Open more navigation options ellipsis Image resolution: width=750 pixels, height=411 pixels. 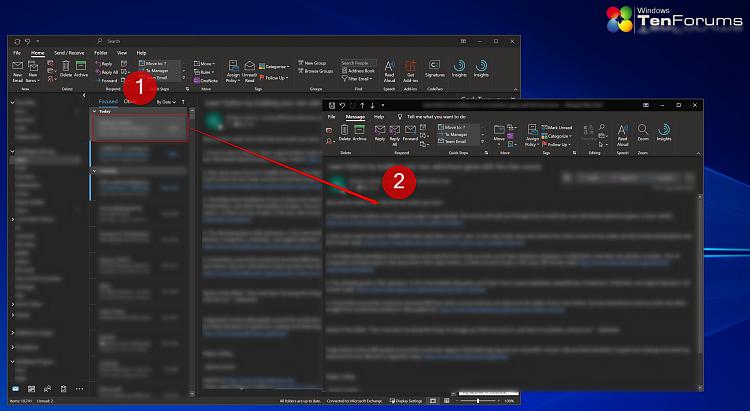79,389
